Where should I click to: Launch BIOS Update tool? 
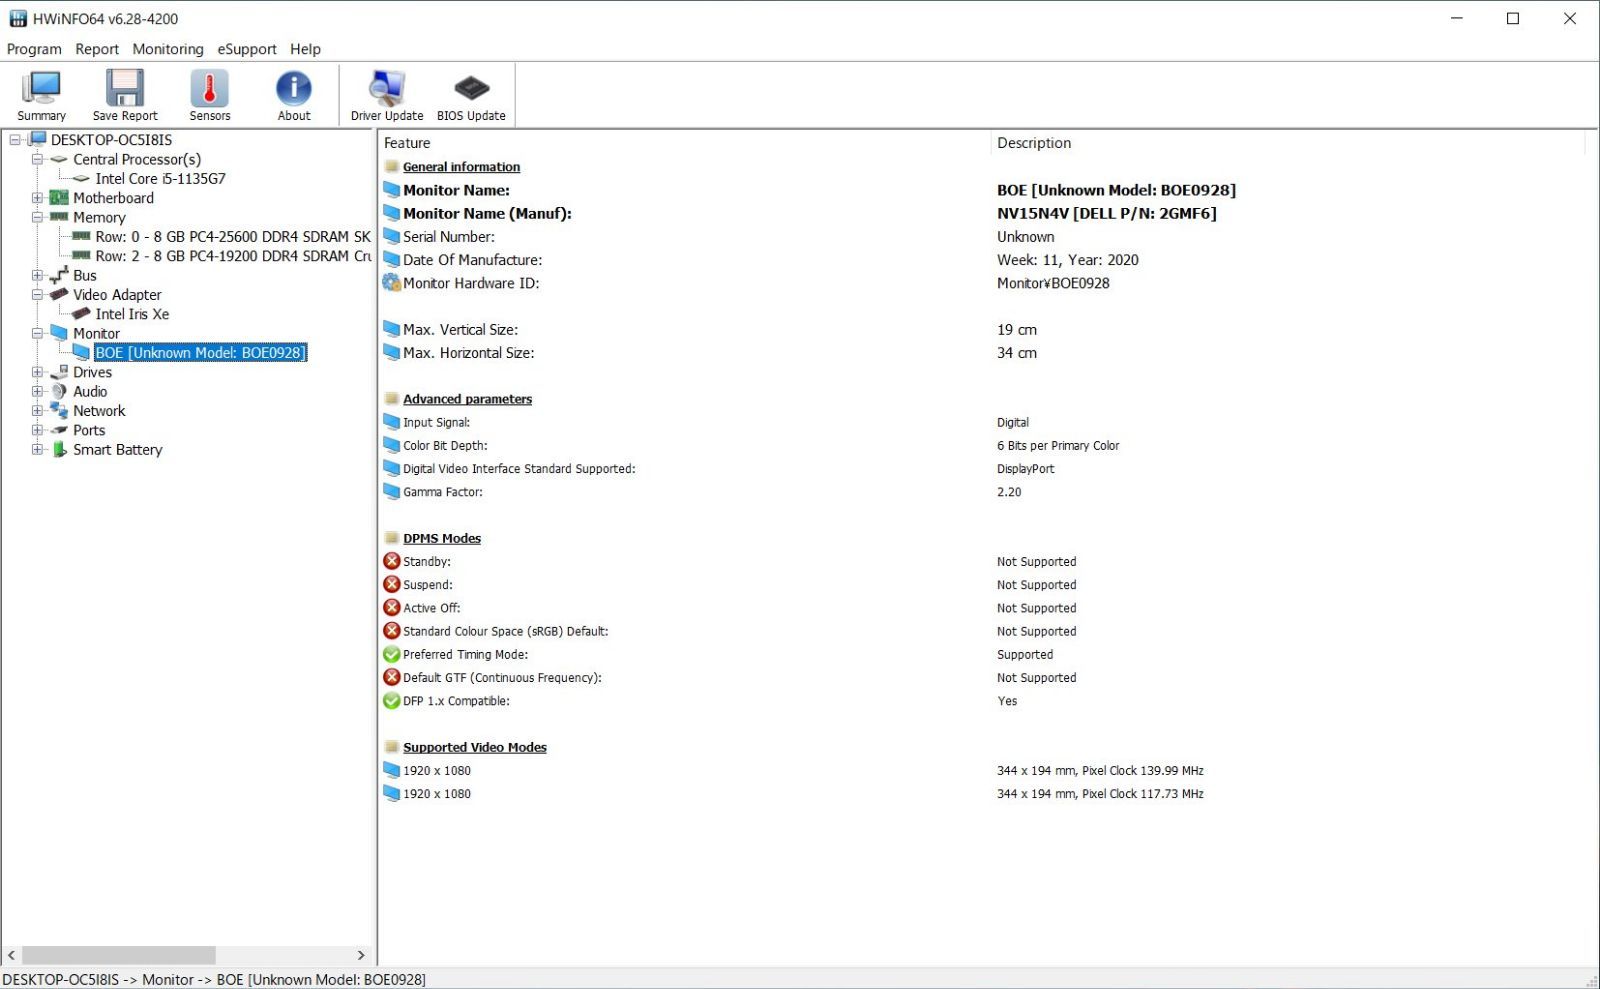pos(471,95)
